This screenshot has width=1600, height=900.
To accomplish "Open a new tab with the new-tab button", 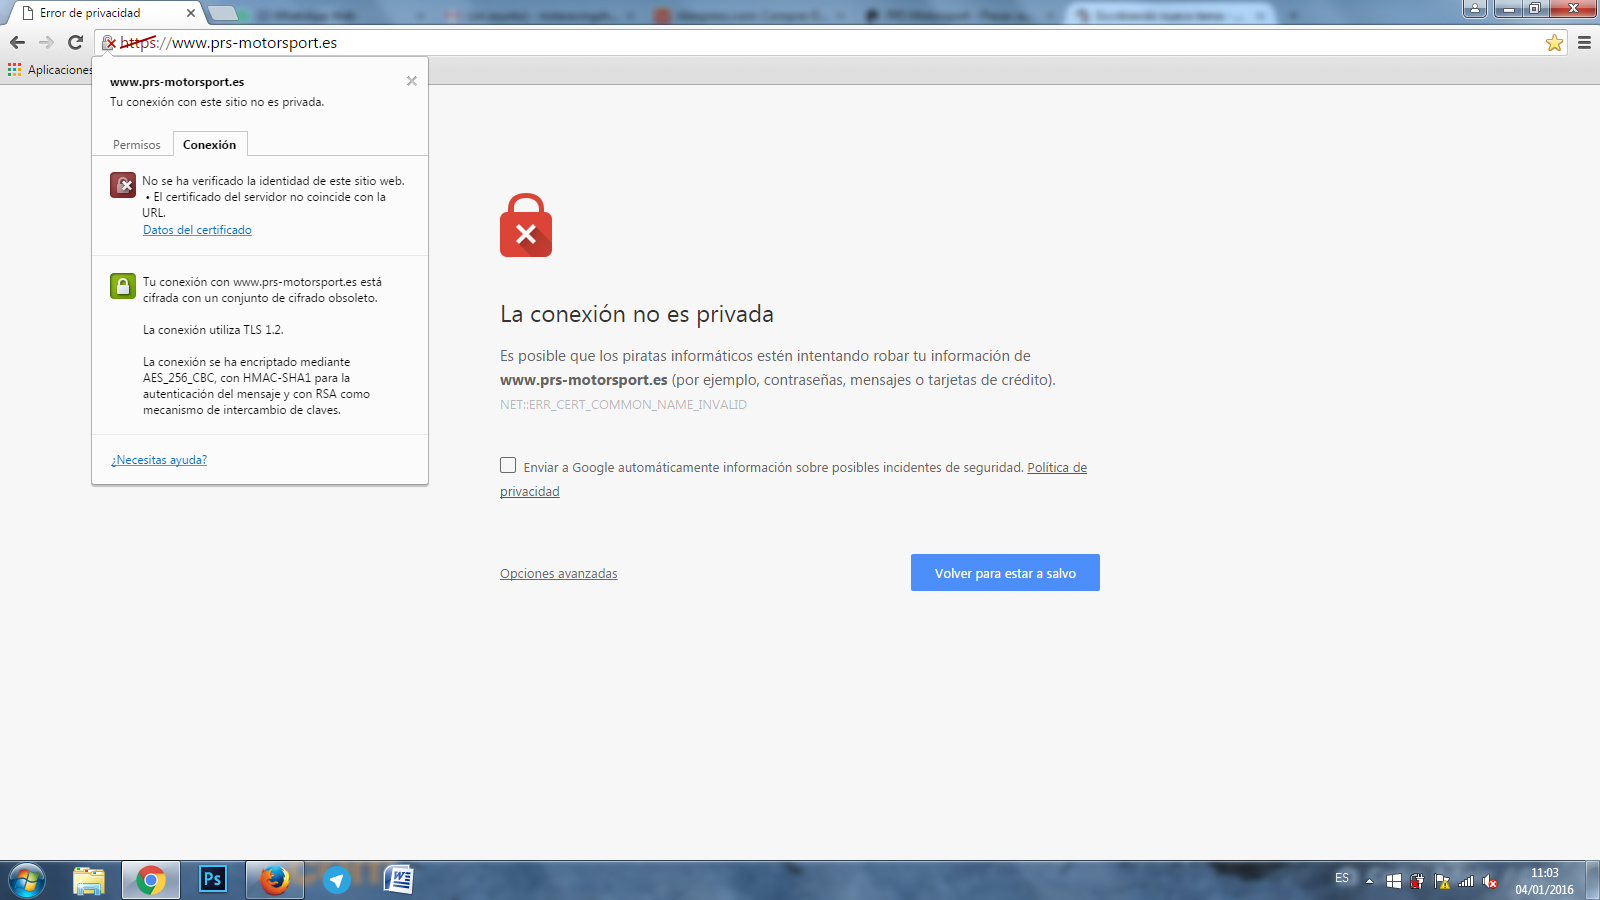I will click(x=223, y=13).
